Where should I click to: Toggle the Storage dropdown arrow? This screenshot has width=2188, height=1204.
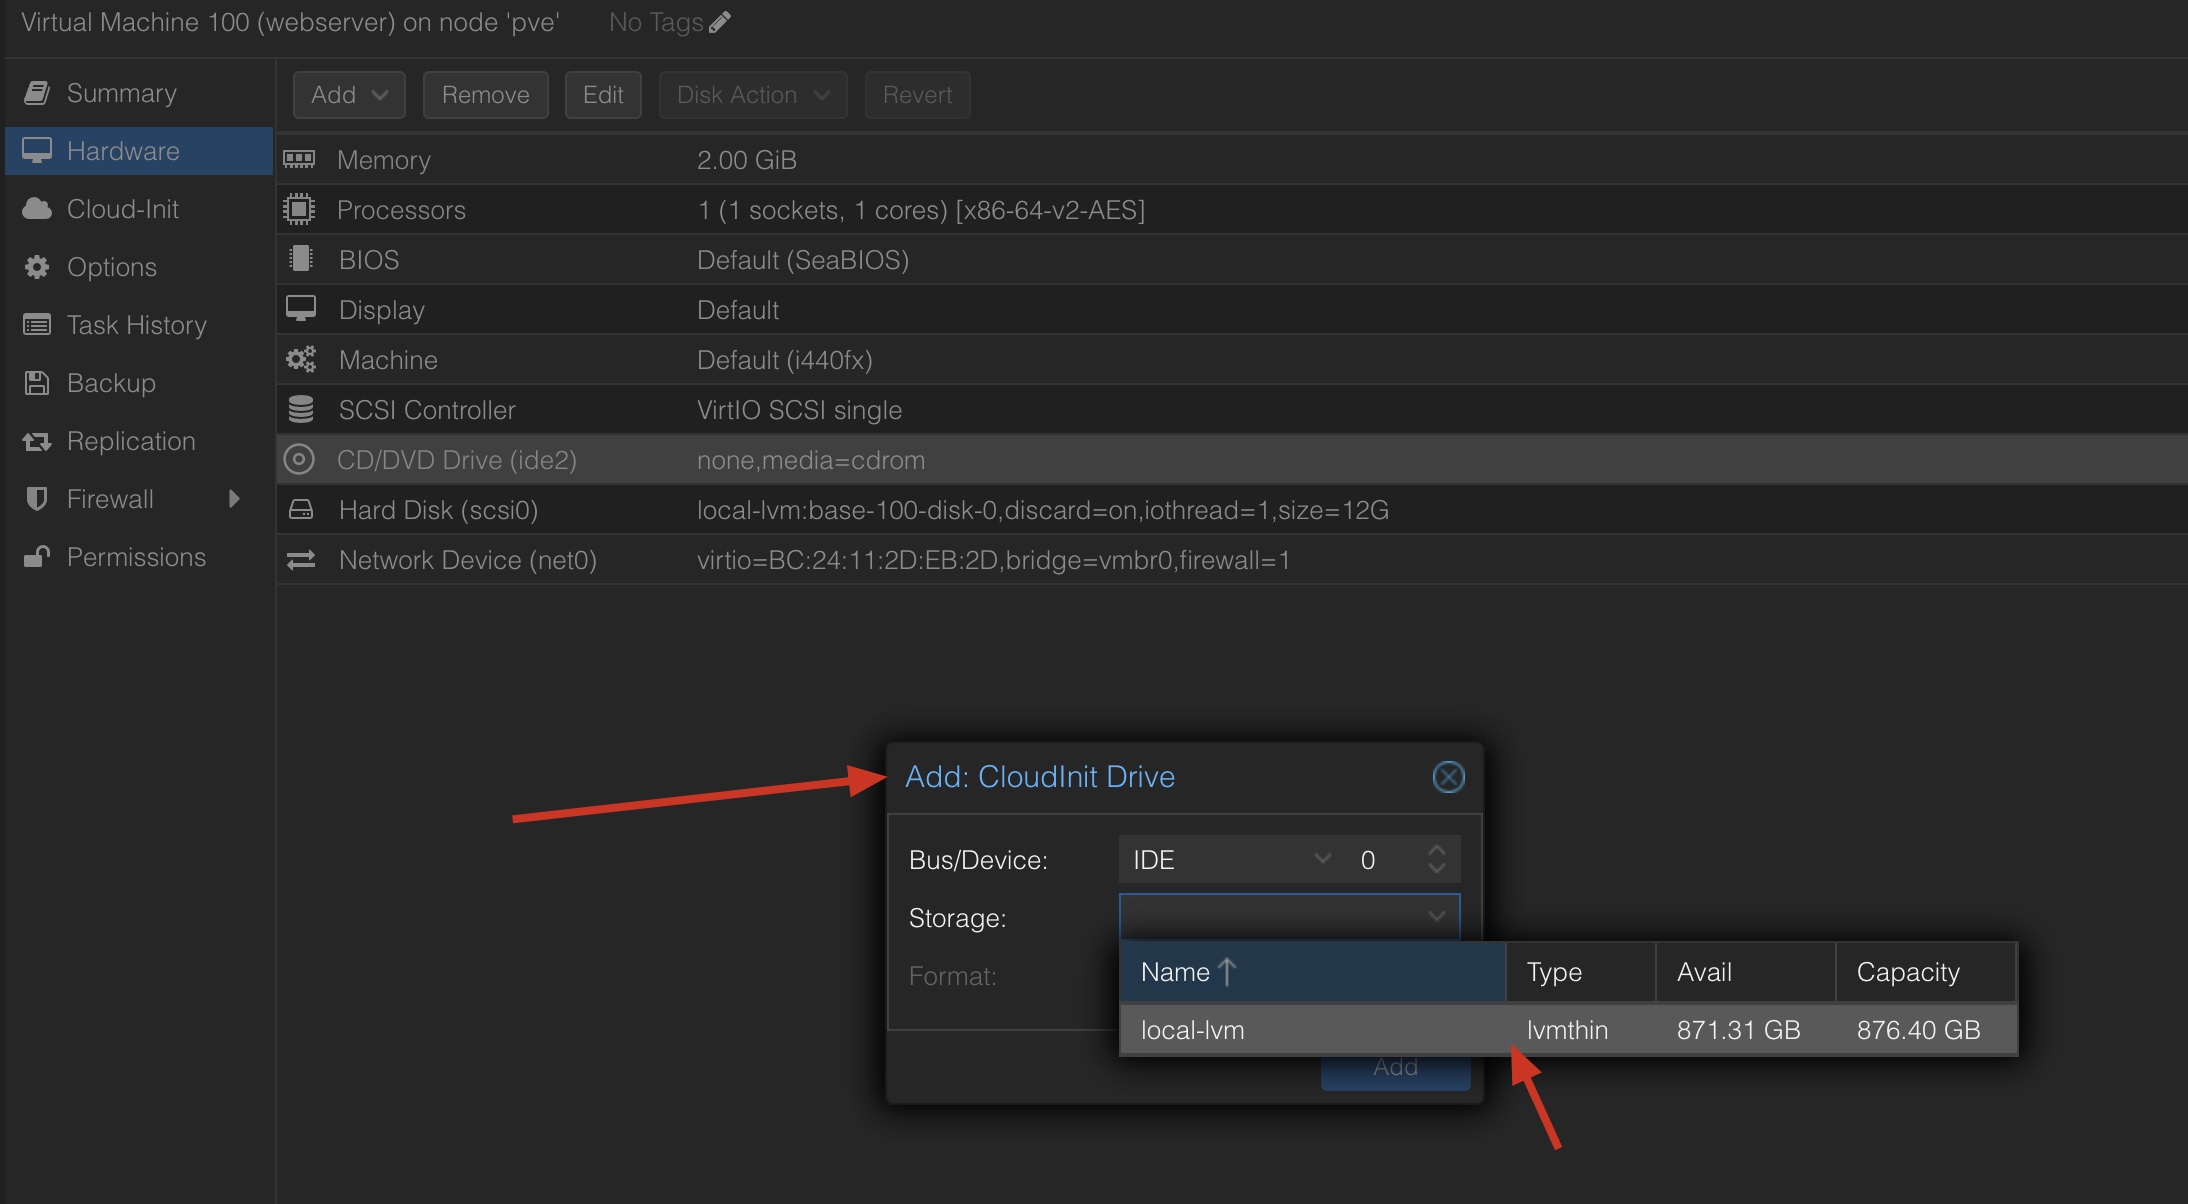tap(1436, 917)
